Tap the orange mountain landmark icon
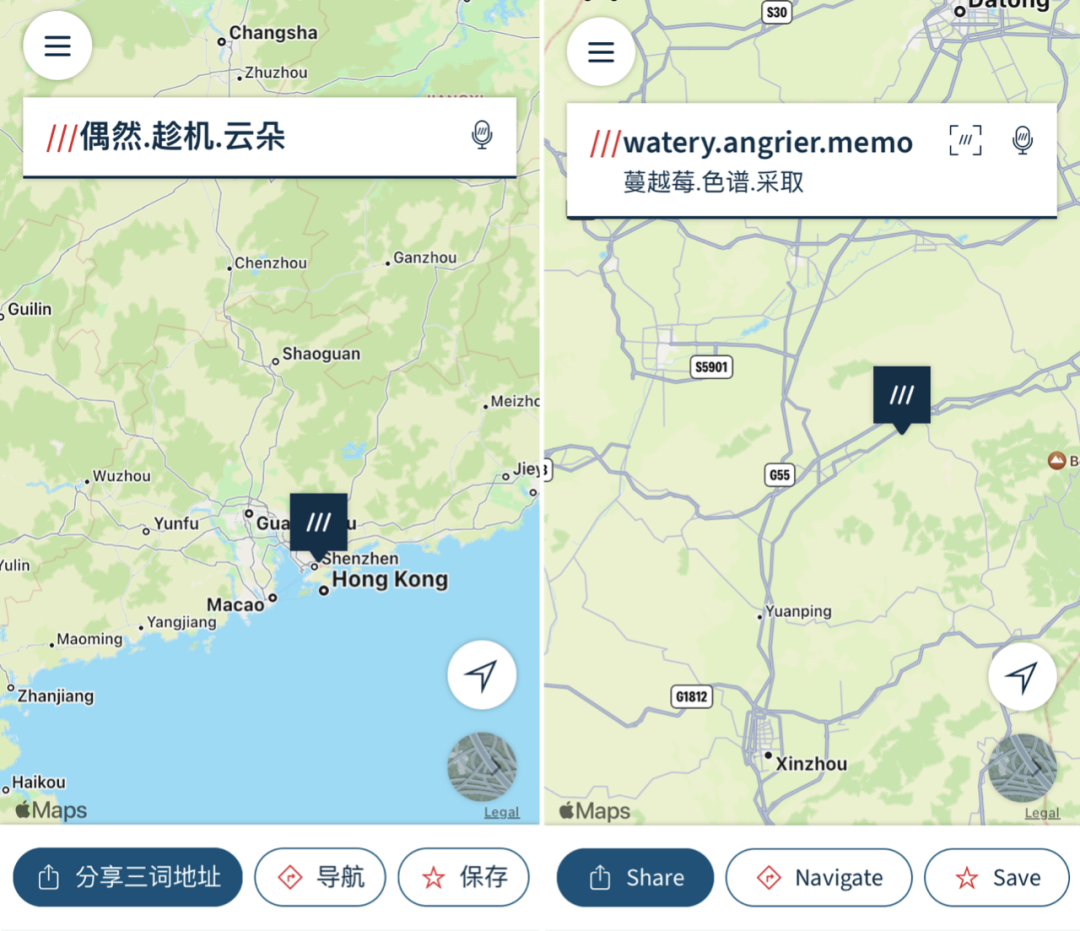The width and height of the screenshot is (1080, 931). 1057,461
